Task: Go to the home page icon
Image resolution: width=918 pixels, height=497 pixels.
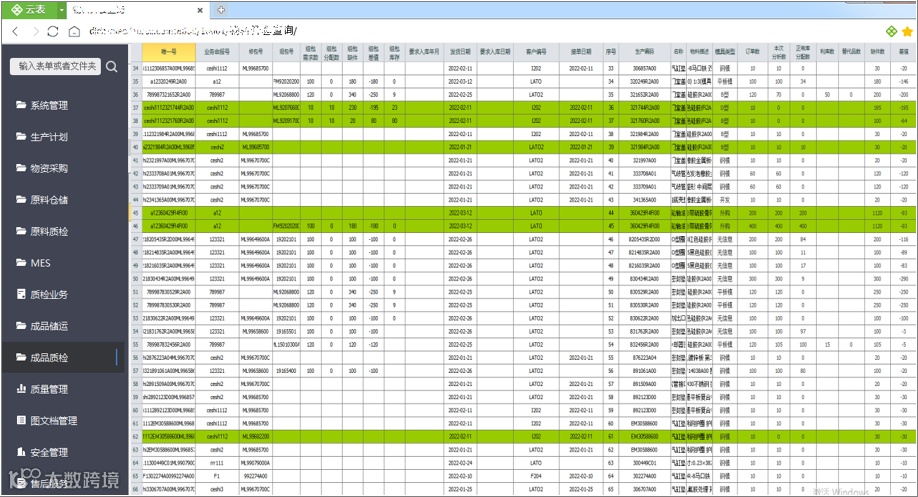Action: pyautogui.click(x=74, y=31)
